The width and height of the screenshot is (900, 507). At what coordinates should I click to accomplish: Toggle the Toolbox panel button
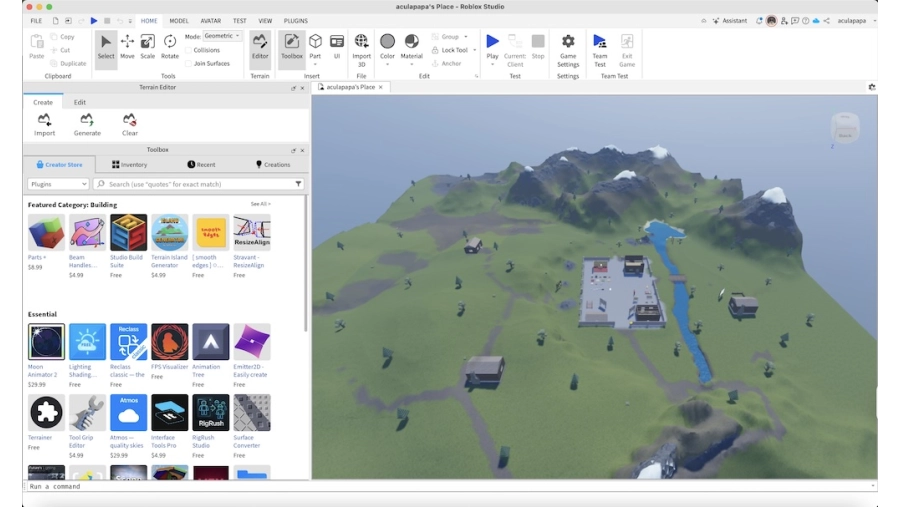pos(292,47)
